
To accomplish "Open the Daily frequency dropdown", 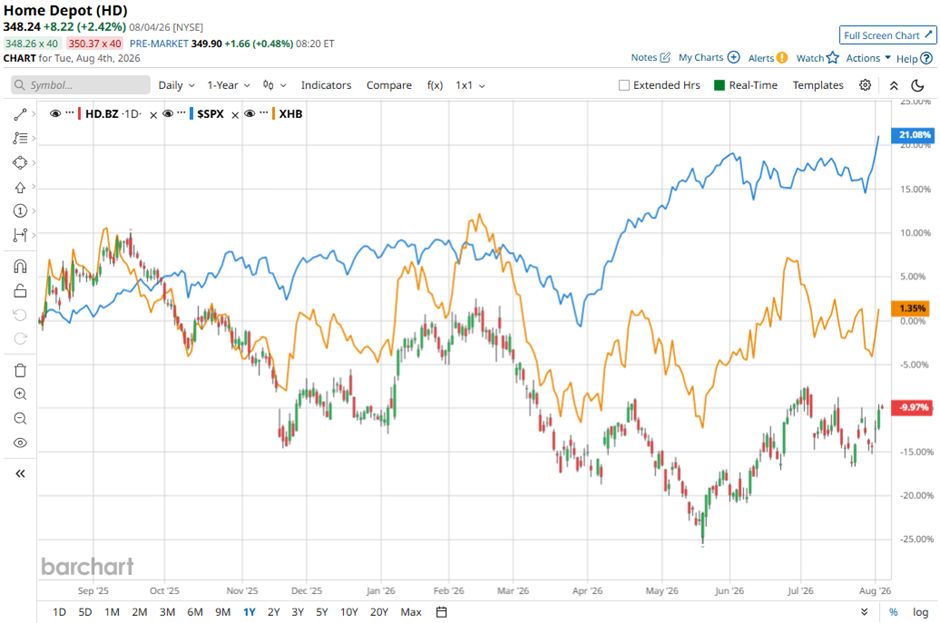I will tap(176, 85).
